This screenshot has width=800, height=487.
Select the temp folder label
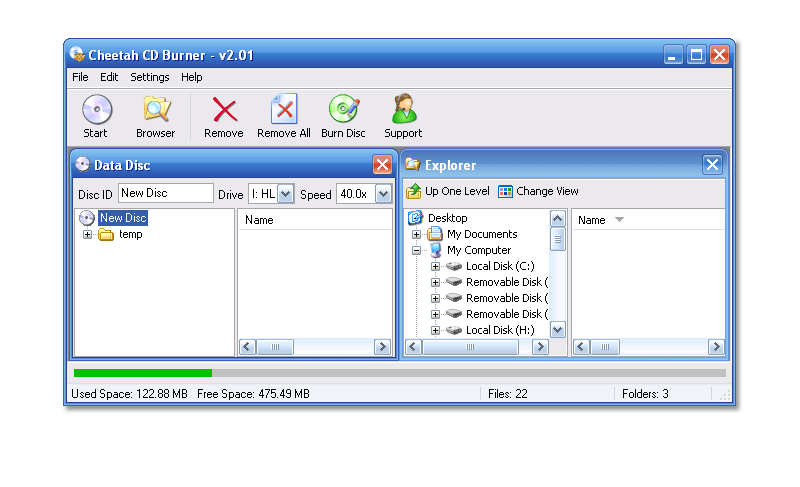[131, 234]
